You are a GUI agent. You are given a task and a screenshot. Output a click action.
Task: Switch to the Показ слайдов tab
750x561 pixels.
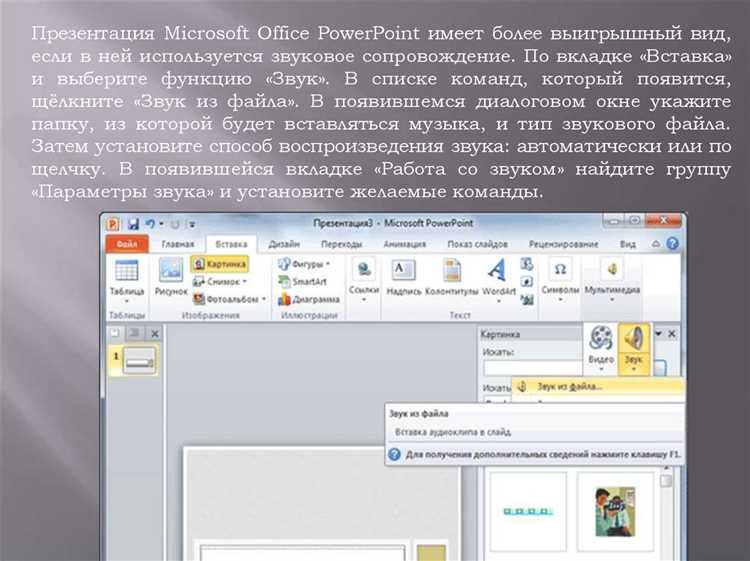(477, 244)
